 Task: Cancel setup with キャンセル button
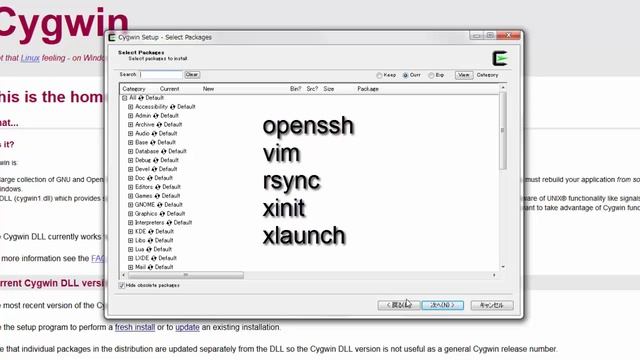492,305
